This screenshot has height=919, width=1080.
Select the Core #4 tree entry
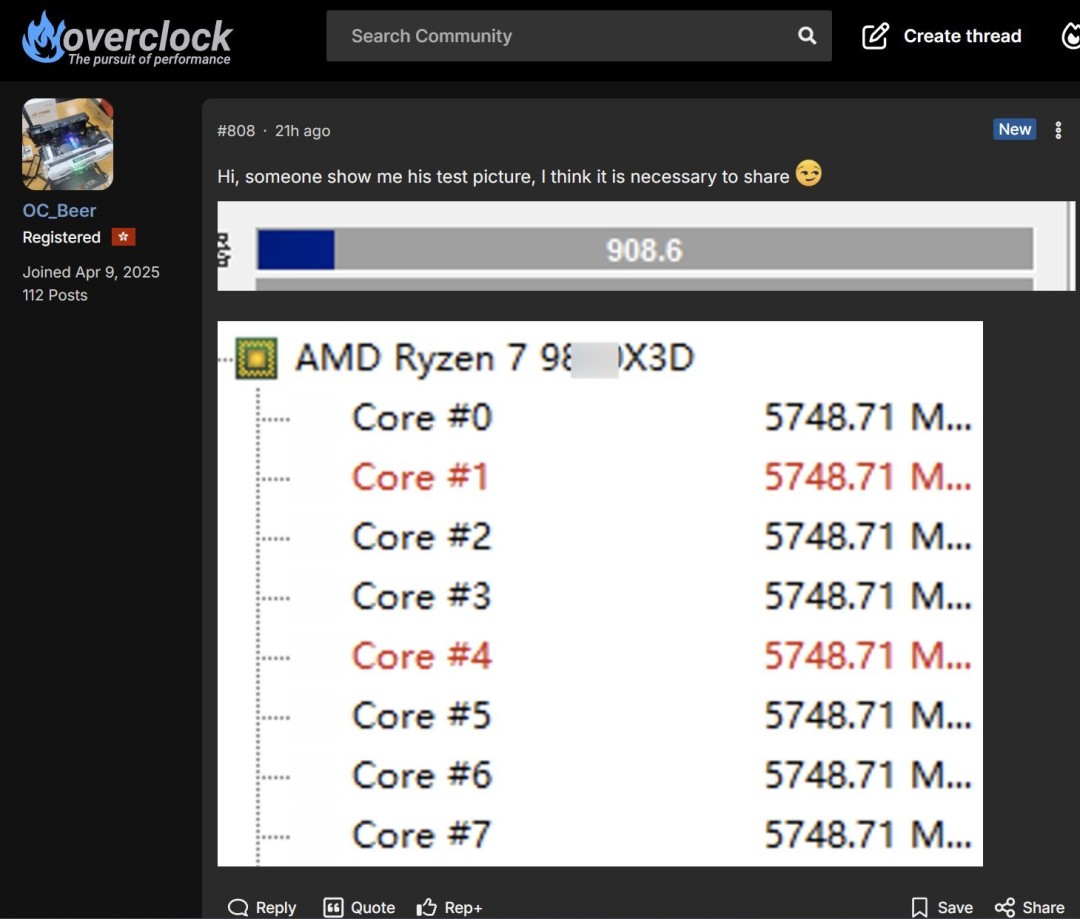420,656
